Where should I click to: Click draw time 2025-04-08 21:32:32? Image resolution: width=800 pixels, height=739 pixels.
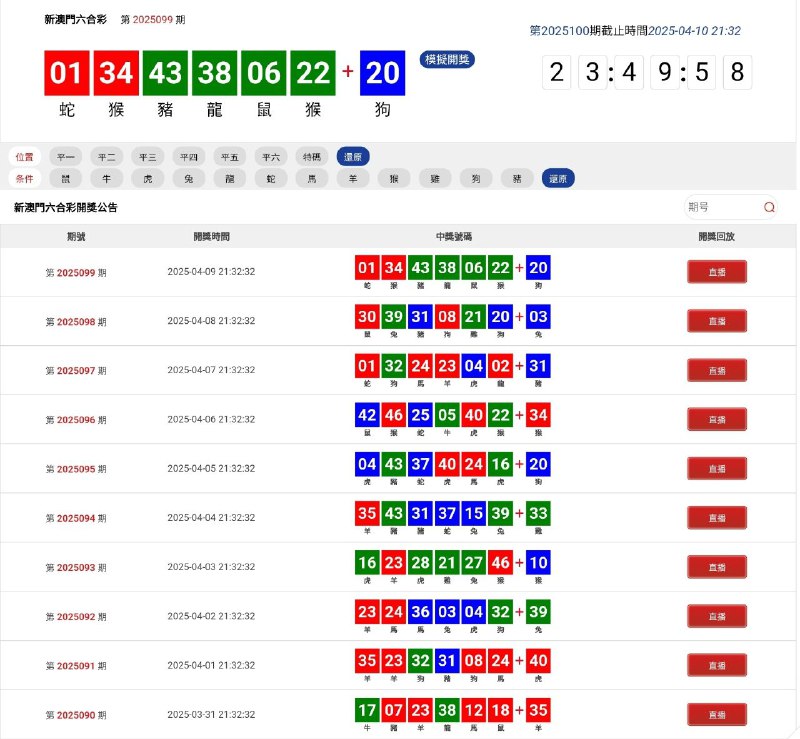click(x=211, y=321)
